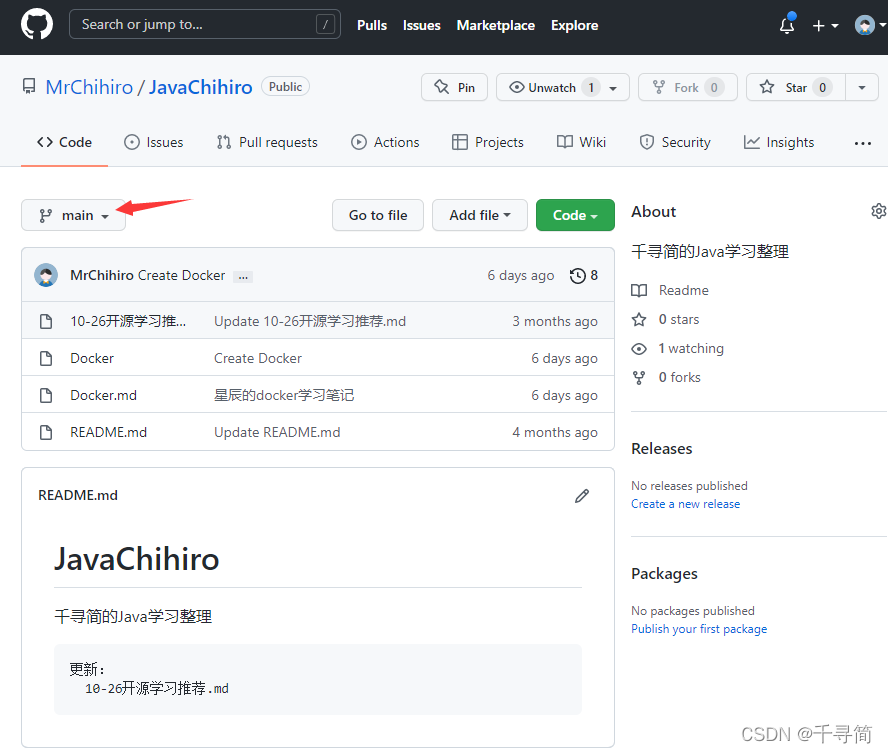This screenshot has height=753, width=888.
Task: Click Publish your first package
Action: click(x=699, y=629)
